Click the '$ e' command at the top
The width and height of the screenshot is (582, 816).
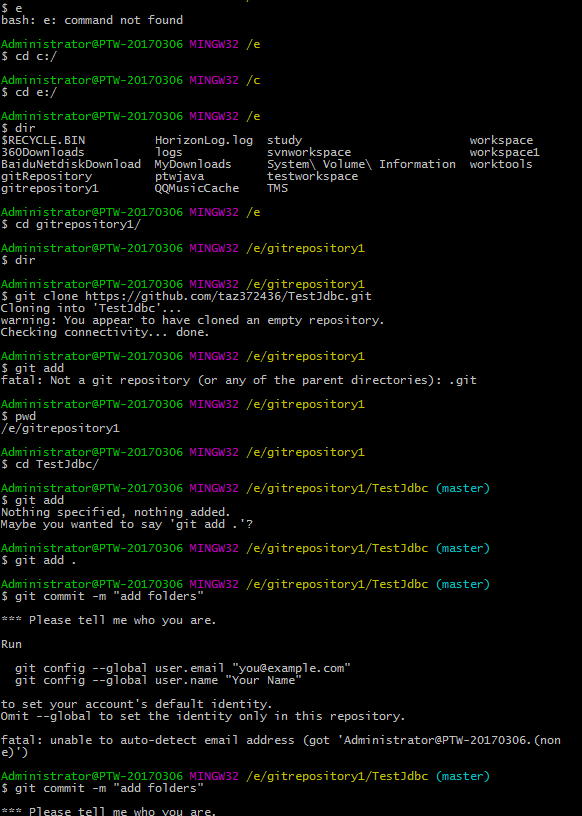point(11,8)
